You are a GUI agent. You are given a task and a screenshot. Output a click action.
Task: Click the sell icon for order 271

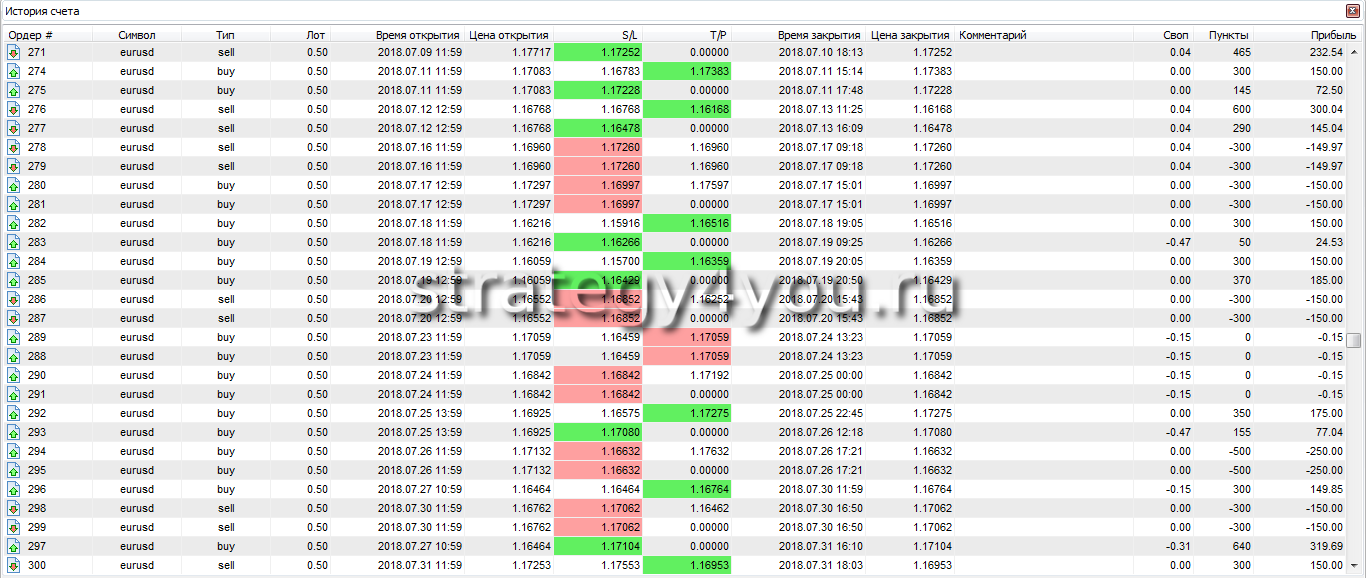pyautogui.click(x=14, y=52)
